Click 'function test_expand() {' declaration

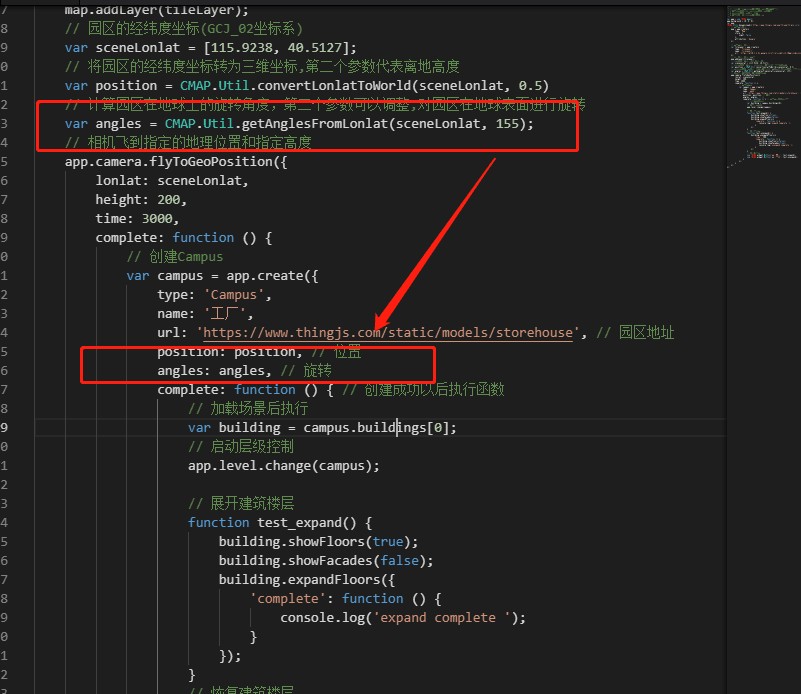point(280,523)
